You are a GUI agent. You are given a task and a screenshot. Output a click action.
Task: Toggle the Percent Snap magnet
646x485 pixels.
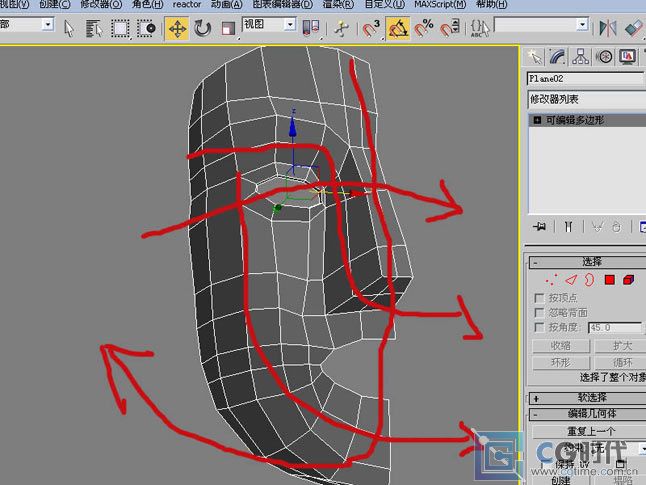coord(424,28)
